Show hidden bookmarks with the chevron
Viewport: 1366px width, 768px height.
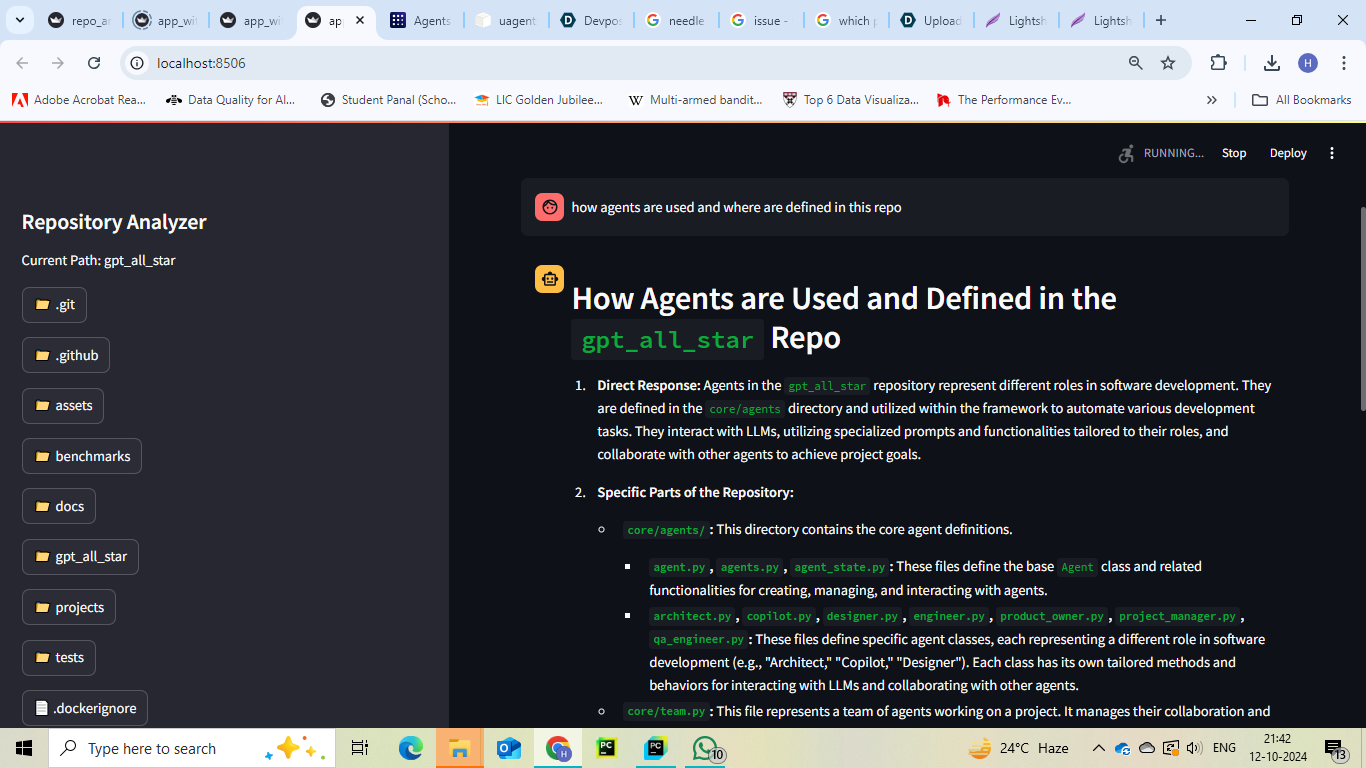pos(1212,100)
